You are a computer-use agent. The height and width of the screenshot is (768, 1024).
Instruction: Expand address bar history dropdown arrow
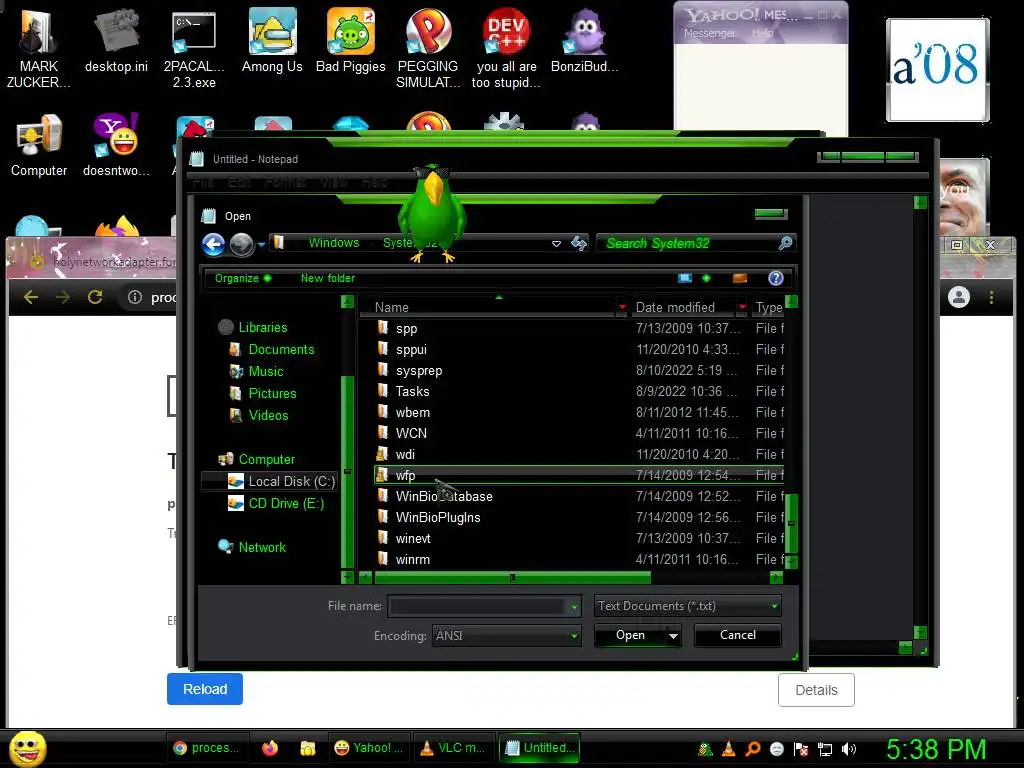pos(556,244)
